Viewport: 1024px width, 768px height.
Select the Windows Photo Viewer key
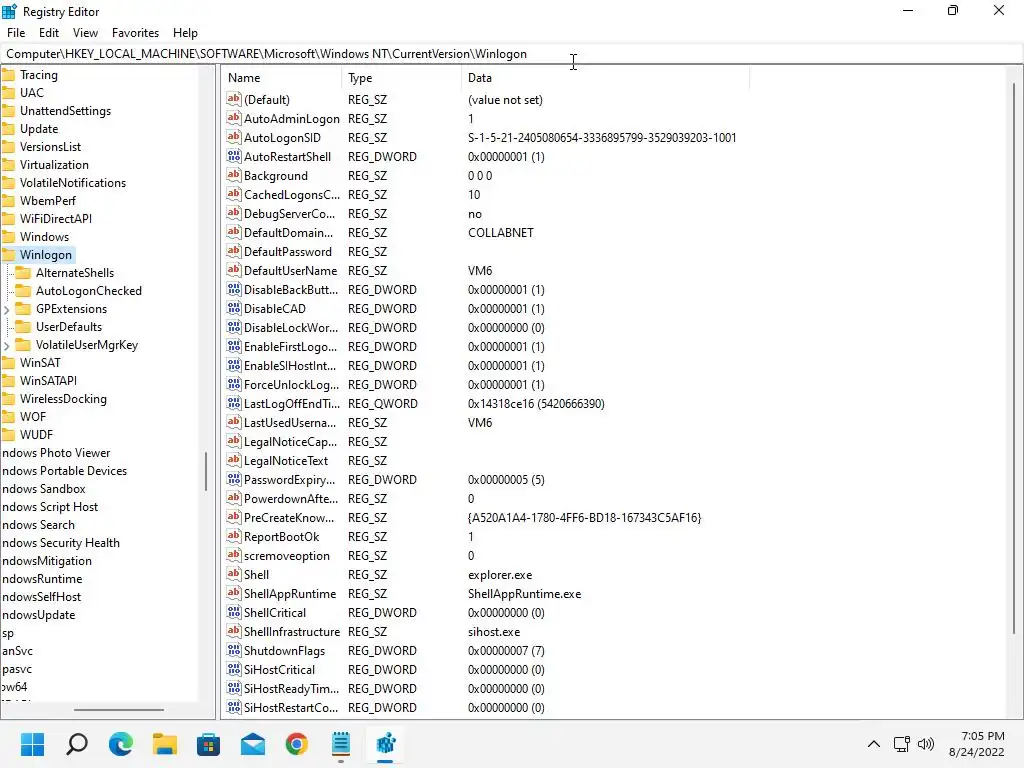(56, 453)
